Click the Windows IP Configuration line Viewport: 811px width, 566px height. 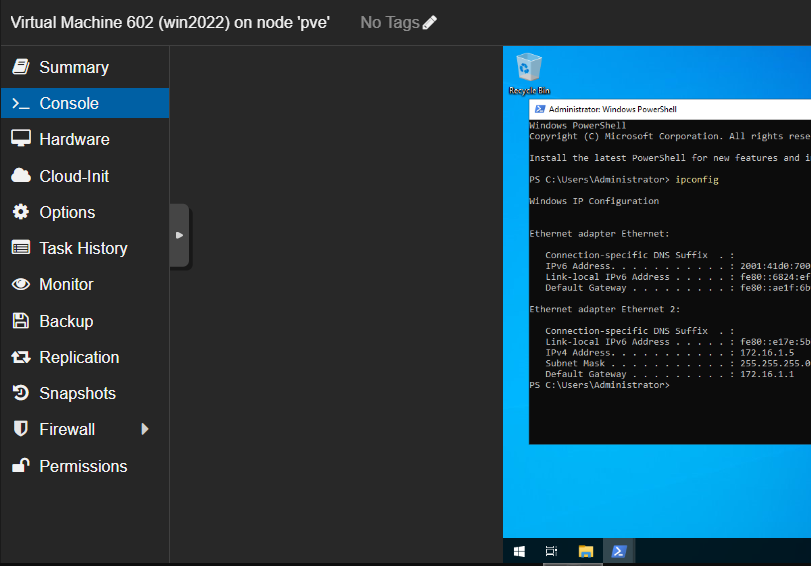[x=594, y=201]
